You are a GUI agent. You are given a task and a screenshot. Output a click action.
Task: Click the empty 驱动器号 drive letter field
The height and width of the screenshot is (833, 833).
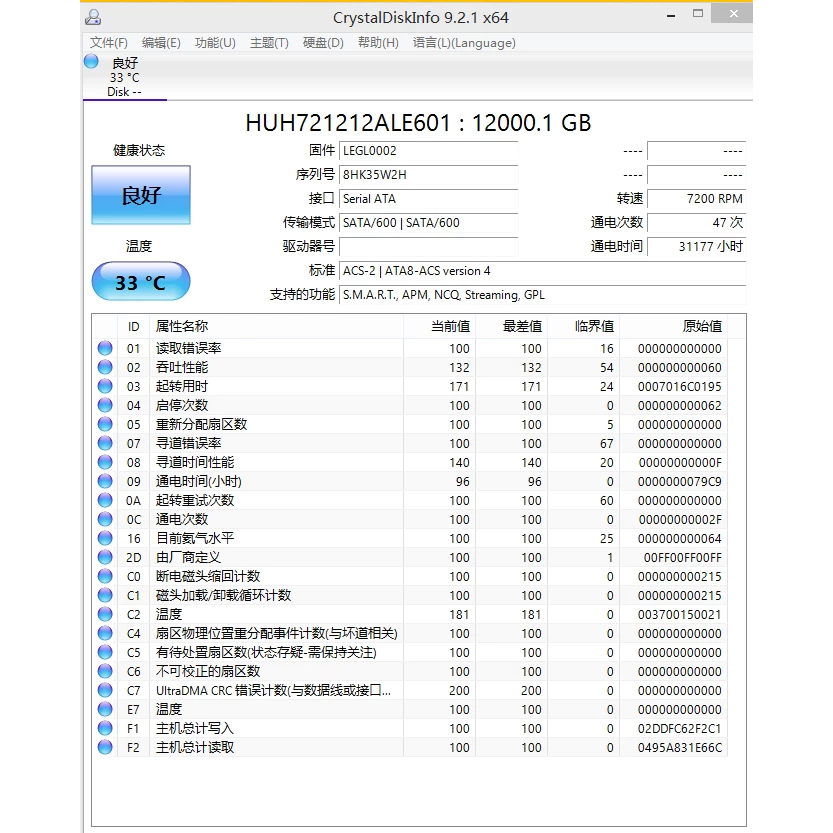coord(428,246)
